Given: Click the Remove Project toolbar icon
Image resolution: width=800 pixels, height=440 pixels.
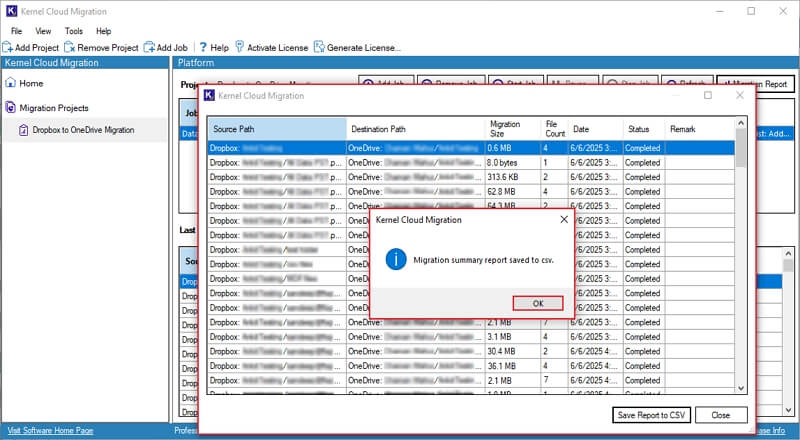Looking at the screenshot, I should (69, 47).
